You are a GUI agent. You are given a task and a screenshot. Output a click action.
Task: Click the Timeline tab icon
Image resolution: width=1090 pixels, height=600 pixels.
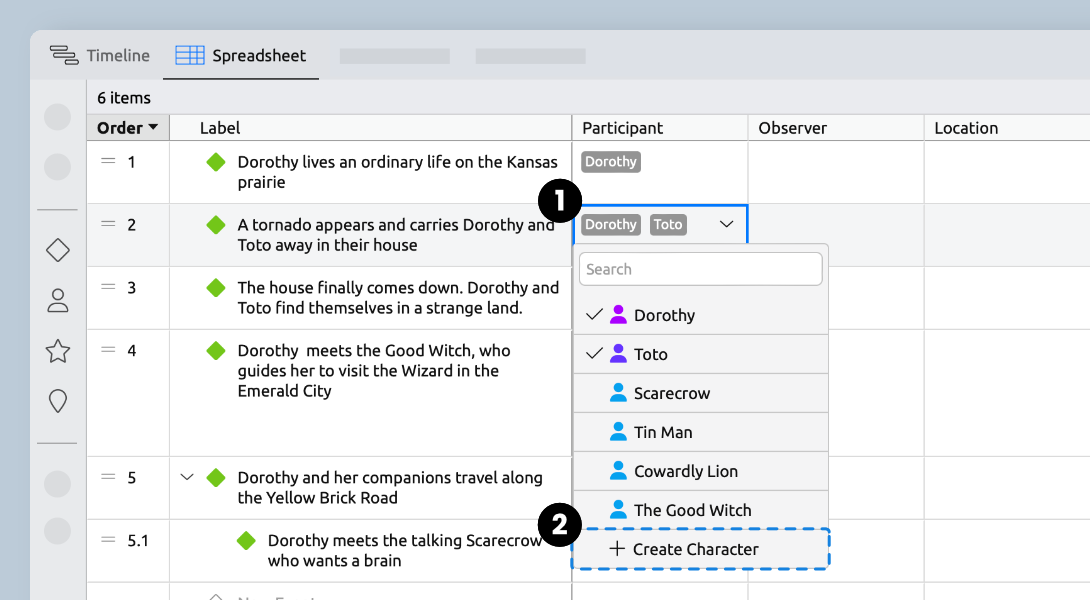[64, 56]
